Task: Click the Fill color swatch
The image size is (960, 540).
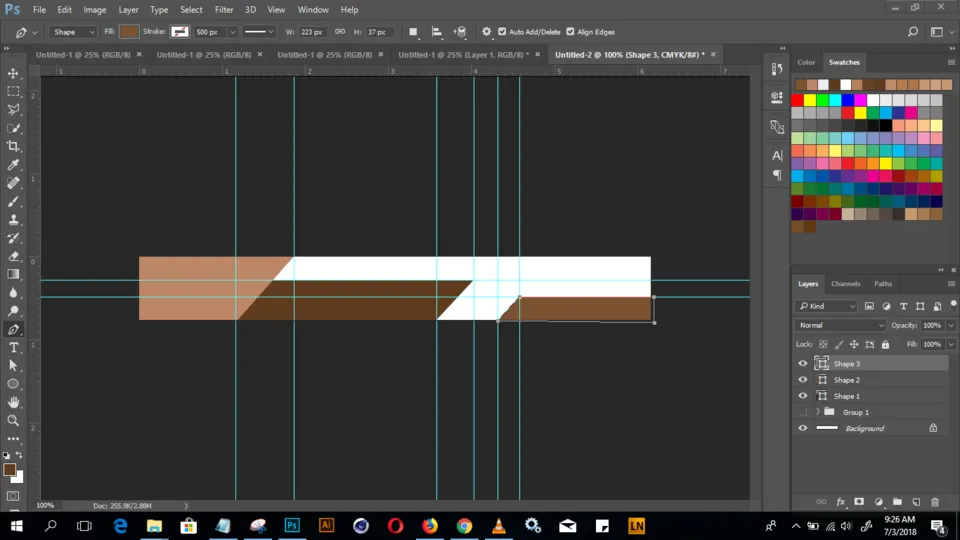Action: tap(129, 32)
